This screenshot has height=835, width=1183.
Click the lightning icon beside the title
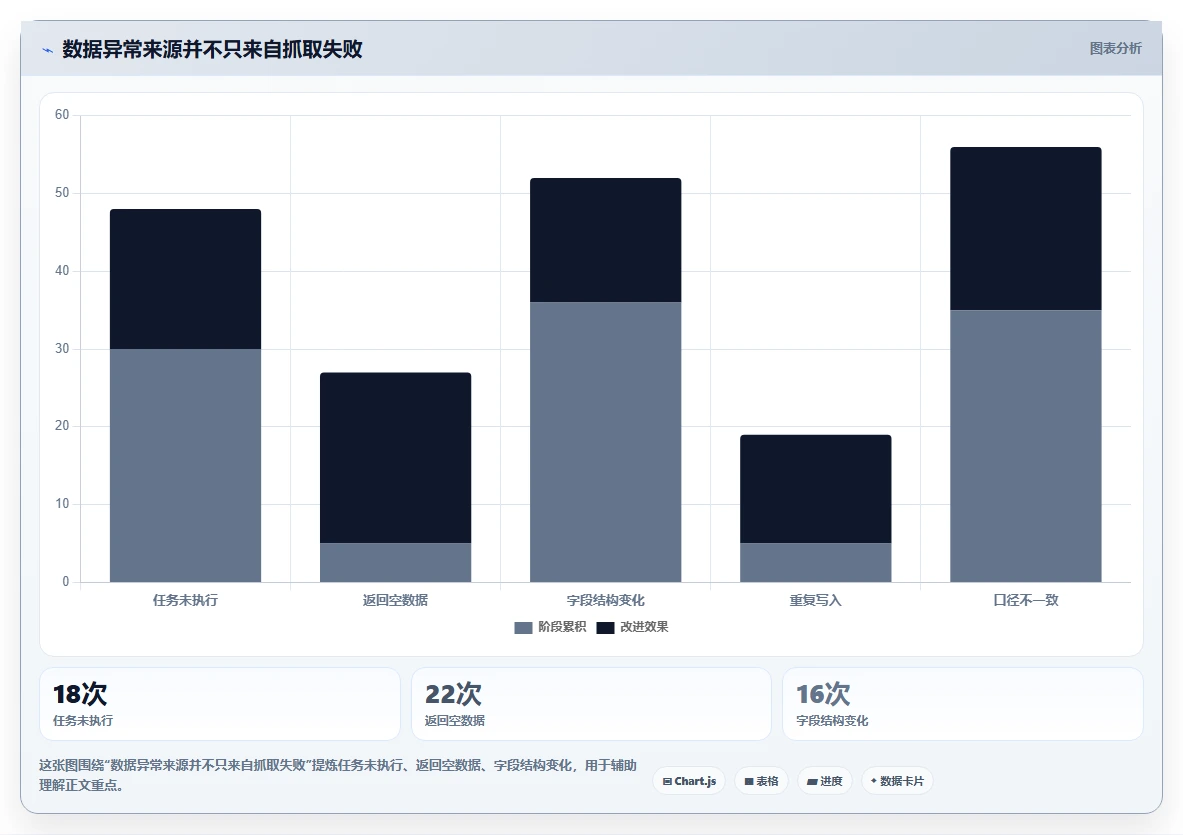tap(48, 51)
